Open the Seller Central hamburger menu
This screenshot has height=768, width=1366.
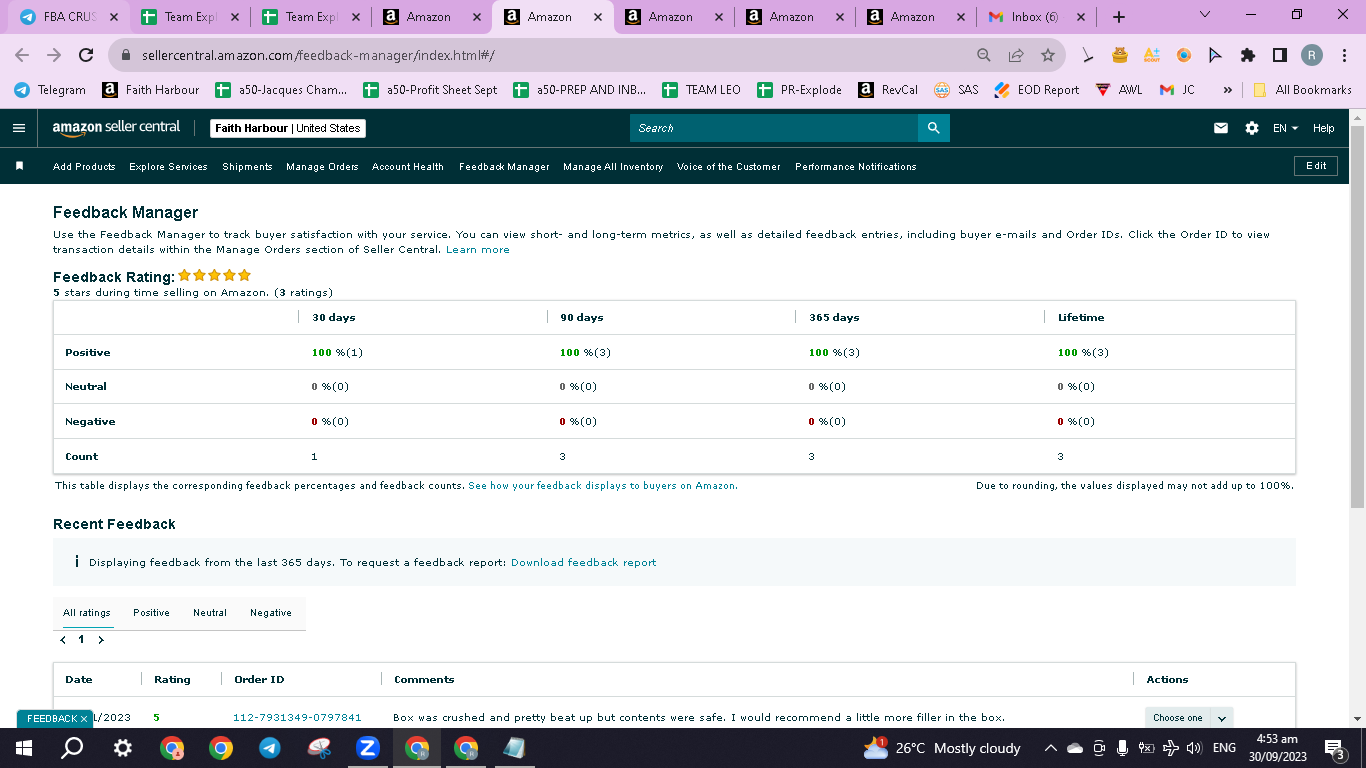[19, 128]
